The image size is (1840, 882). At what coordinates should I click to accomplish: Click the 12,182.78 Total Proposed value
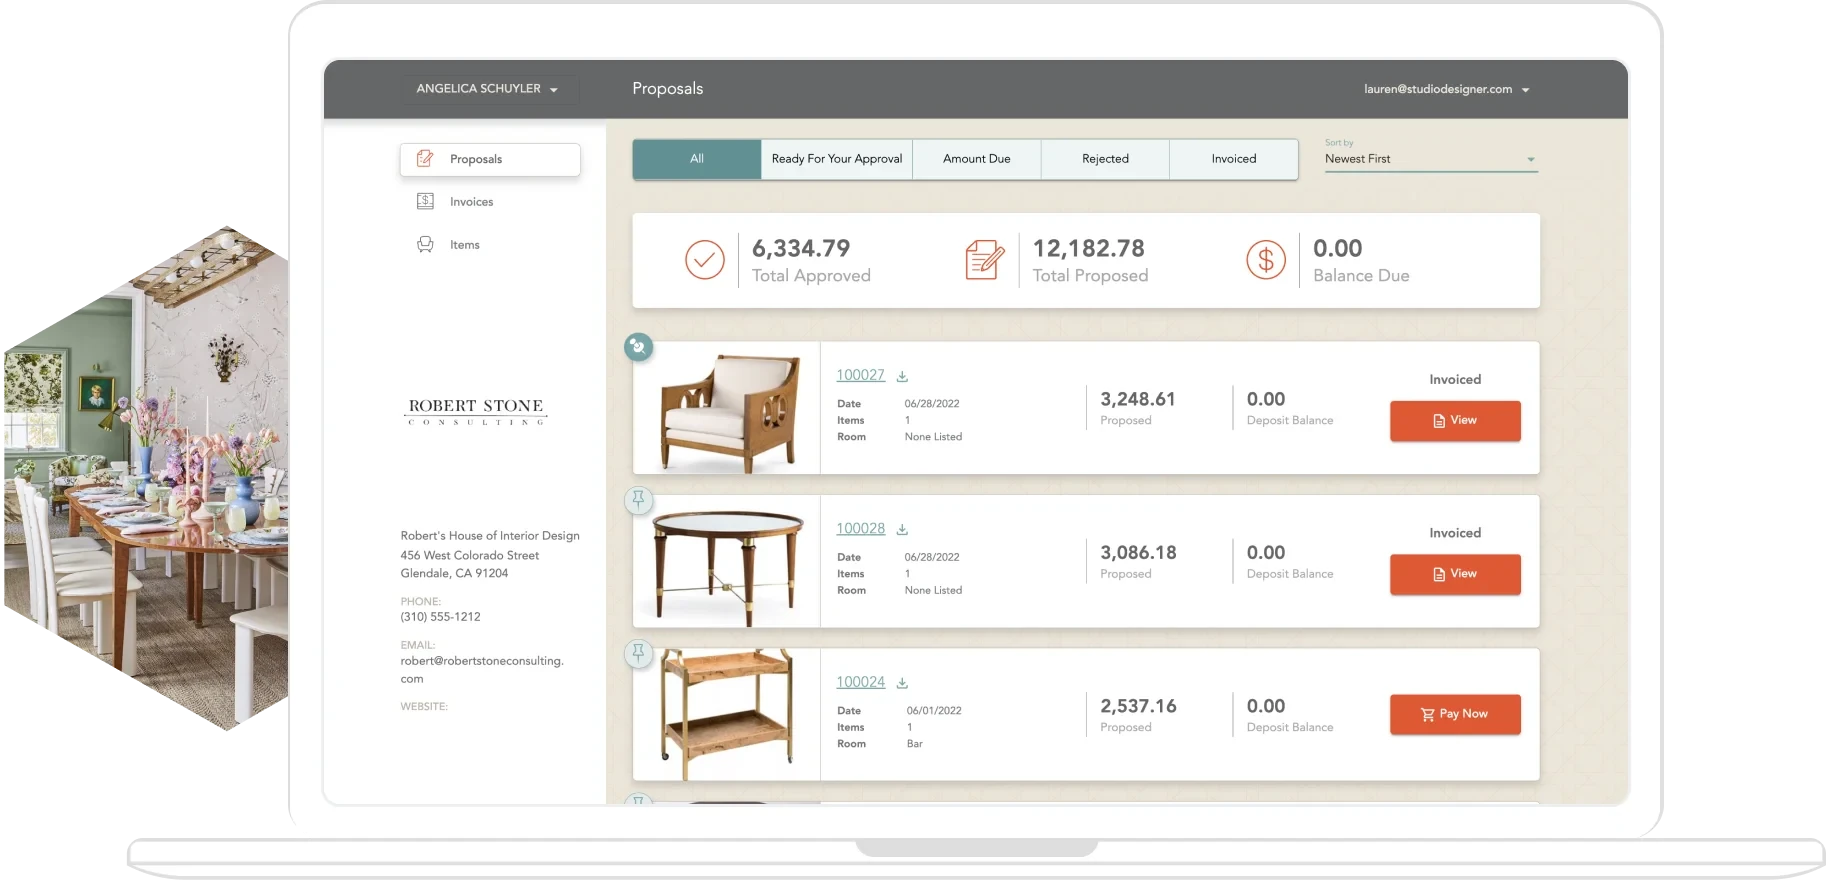click(1089, 248)
